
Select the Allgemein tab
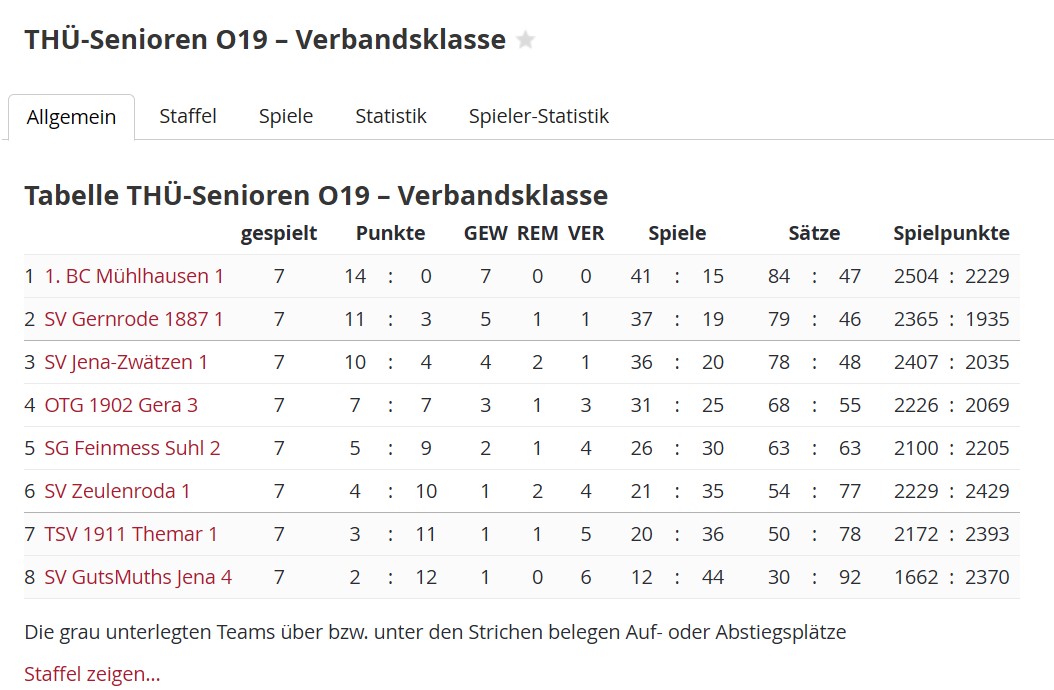pyautogui.click(x=71, y=117)
